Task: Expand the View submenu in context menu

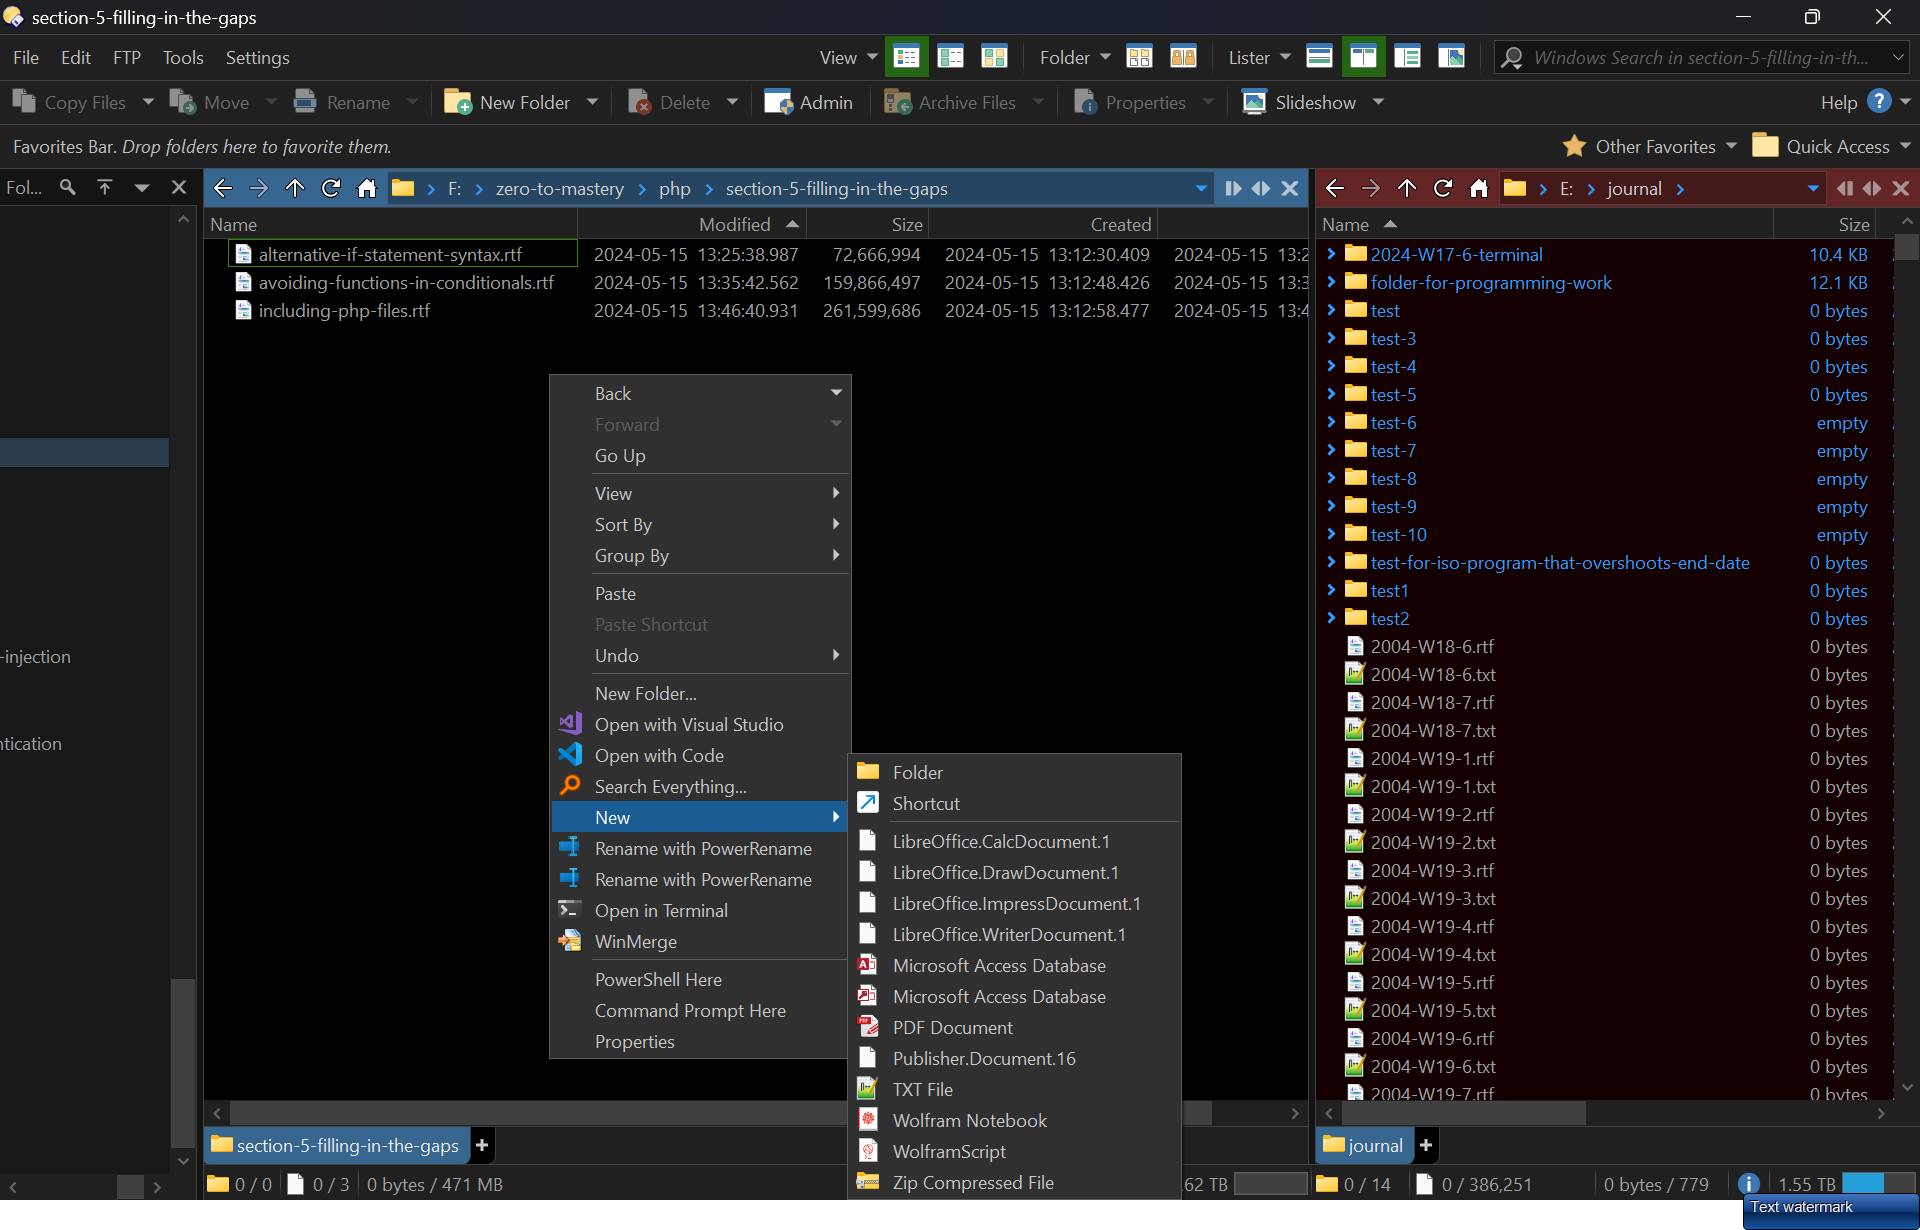Action: [700, 493]
